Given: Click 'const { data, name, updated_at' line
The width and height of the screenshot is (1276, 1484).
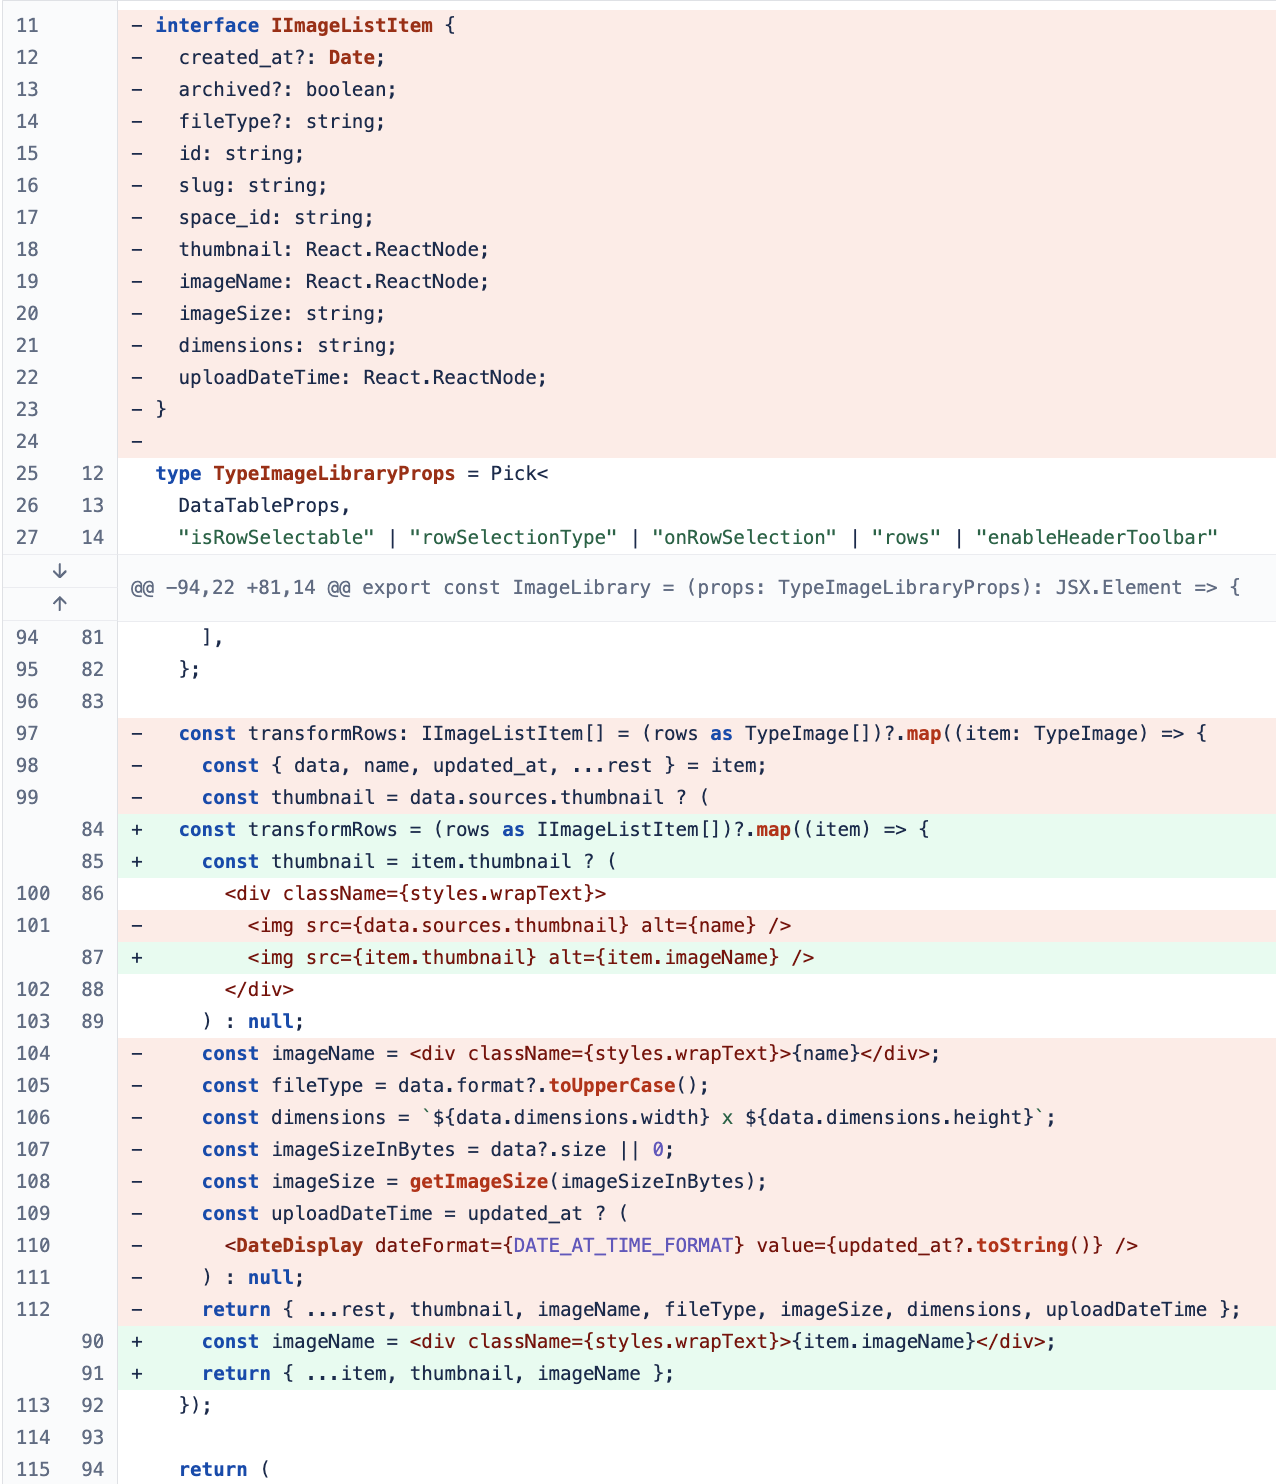Looking at the screenshot, I should click(x=697, y=765).
